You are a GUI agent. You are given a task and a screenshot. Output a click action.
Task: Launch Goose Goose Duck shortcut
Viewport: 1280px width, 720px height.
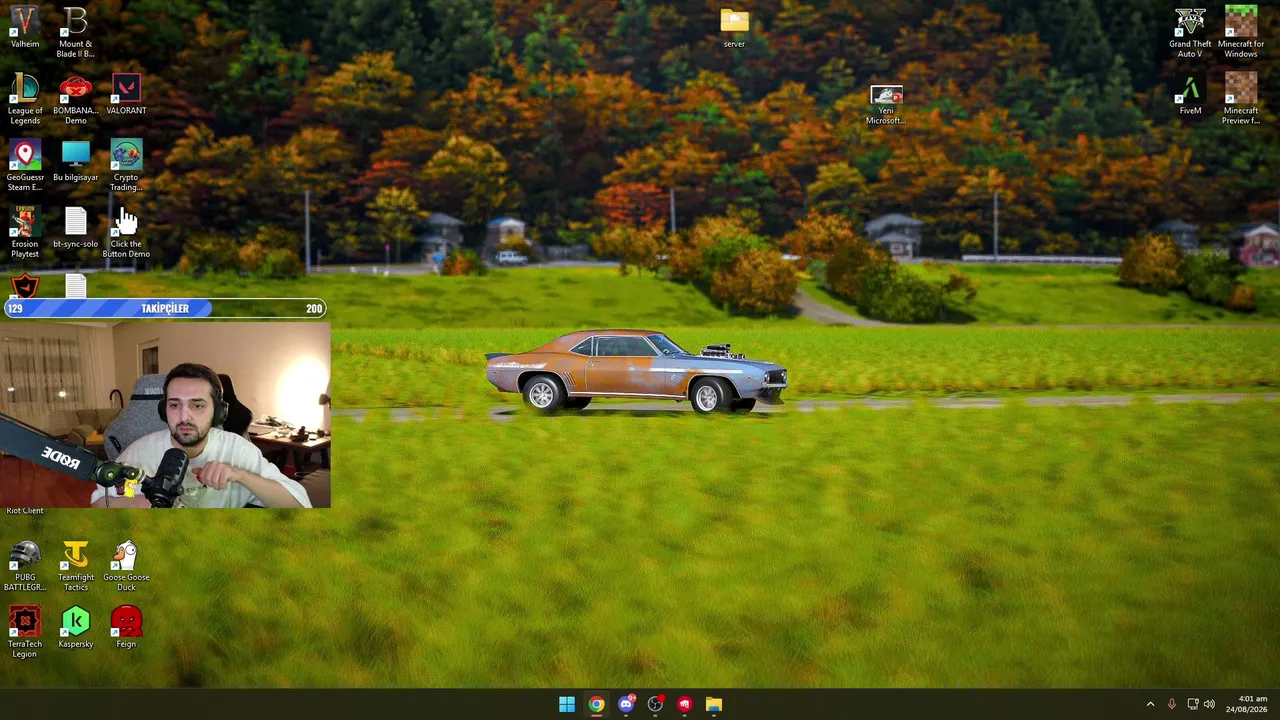126,565
